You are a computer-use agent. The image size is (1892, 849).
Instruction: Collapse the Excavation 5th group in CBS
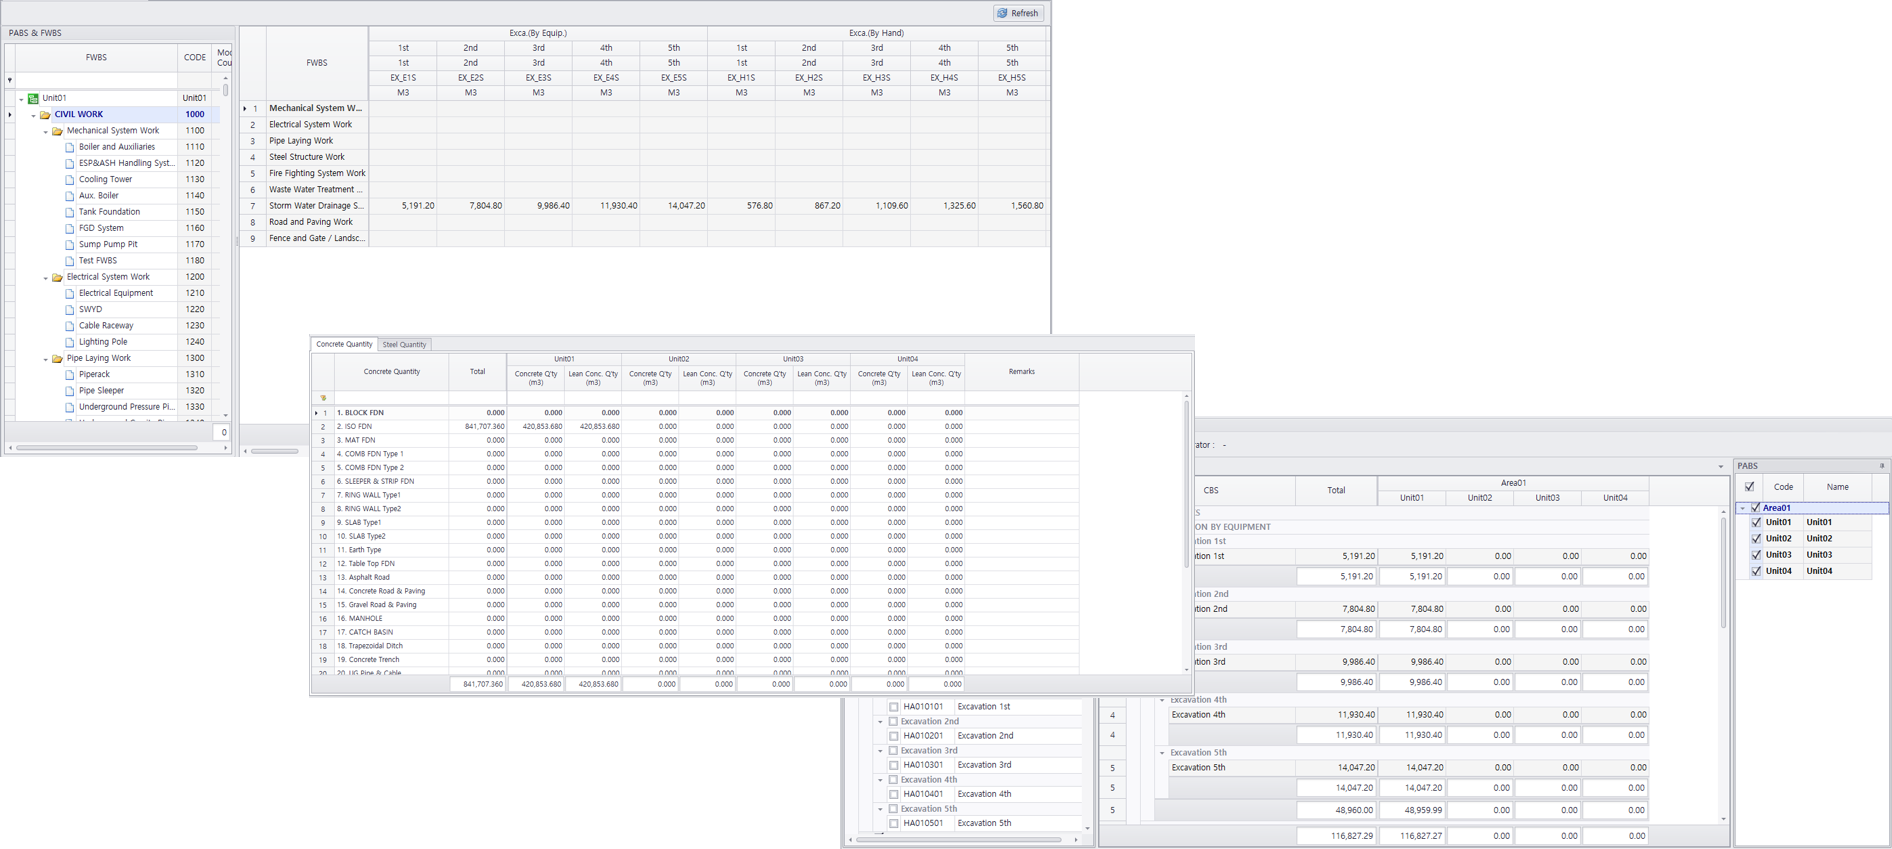click(x=1162, y=753)
